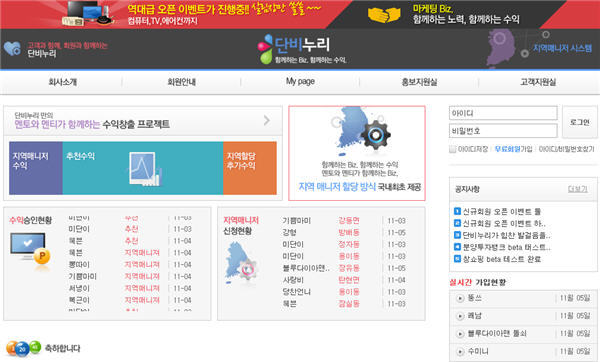Click number 3 icon beside 단비누리가 힘찬 발걸음
600x362 pixels.
(457, 235)
